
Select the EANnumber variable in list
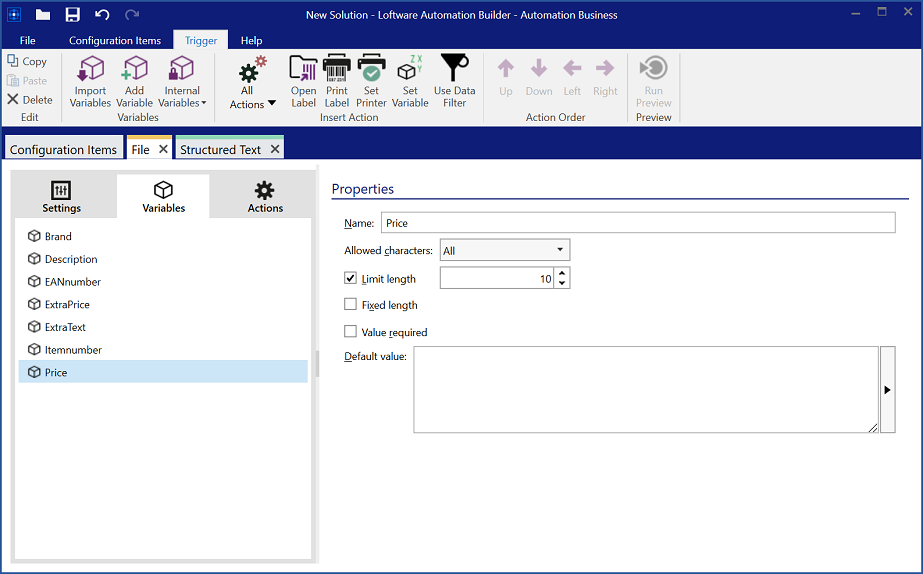pos(72,282)
